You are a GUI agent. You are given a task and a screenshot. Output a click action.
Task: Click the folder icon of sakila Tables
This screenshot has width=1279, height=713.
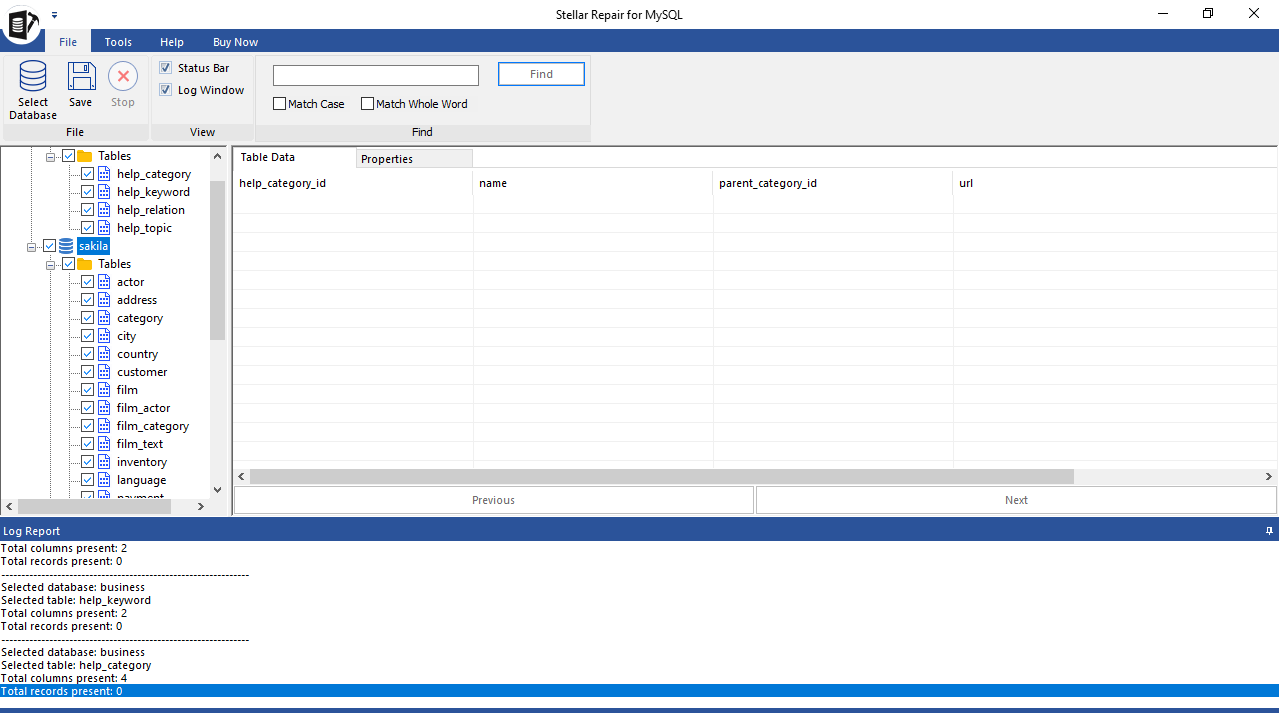click(85, 264)
